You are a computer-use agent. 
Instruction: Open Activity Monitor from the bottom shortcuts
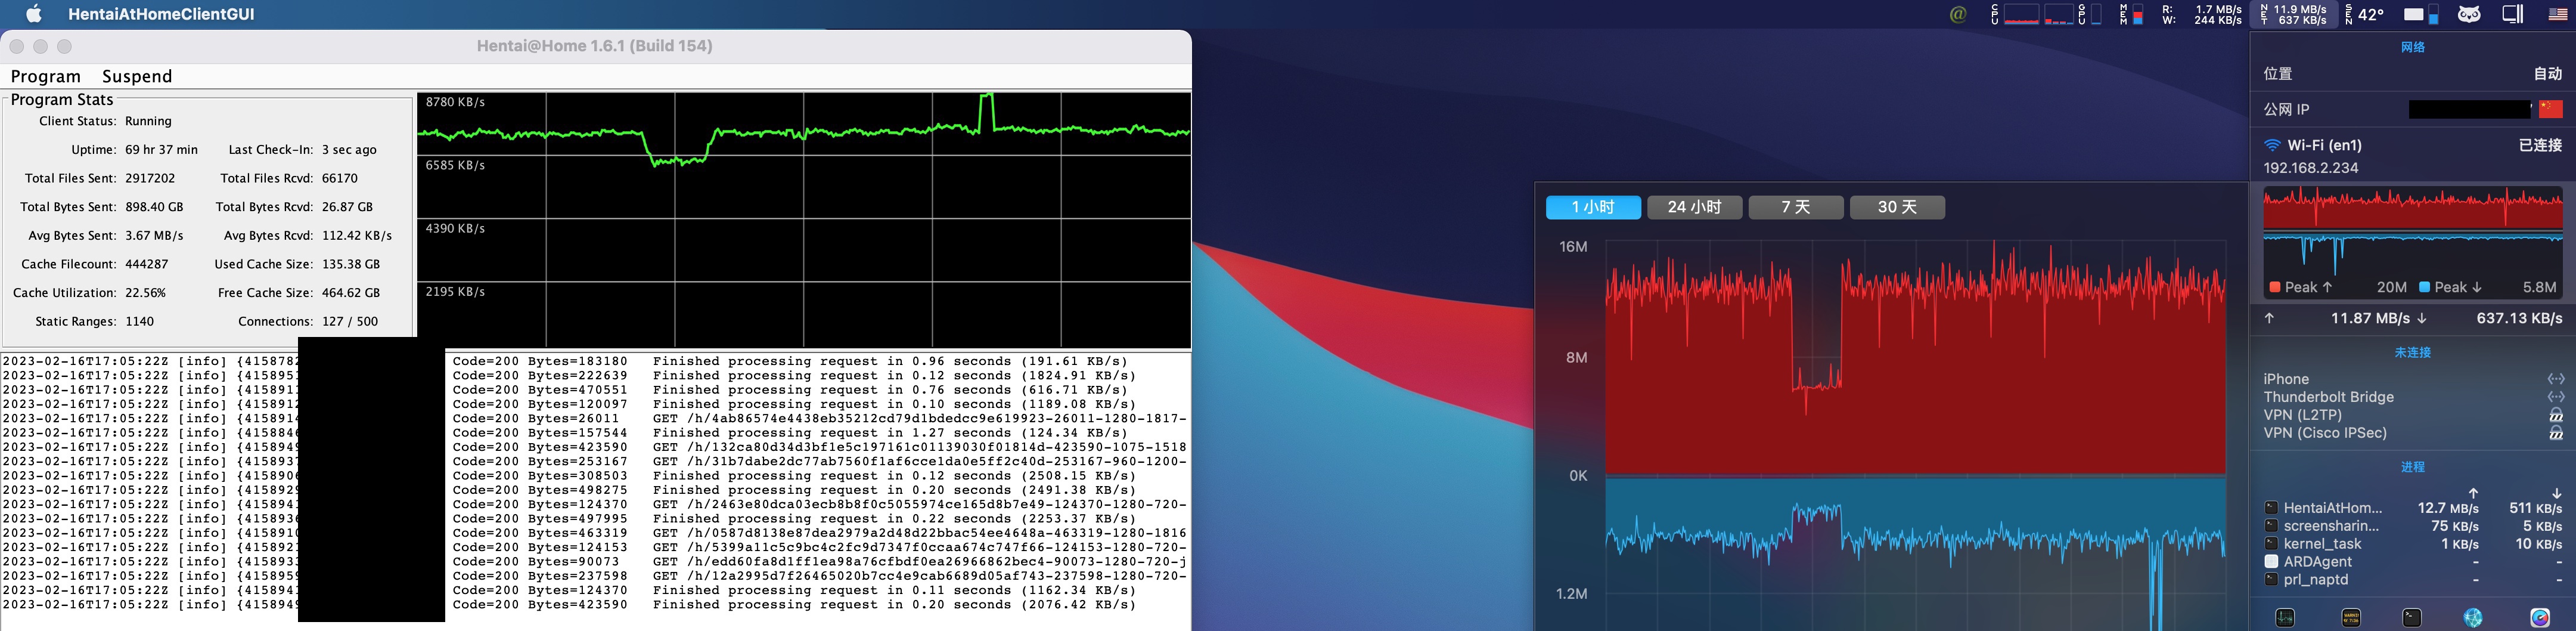2285,617
